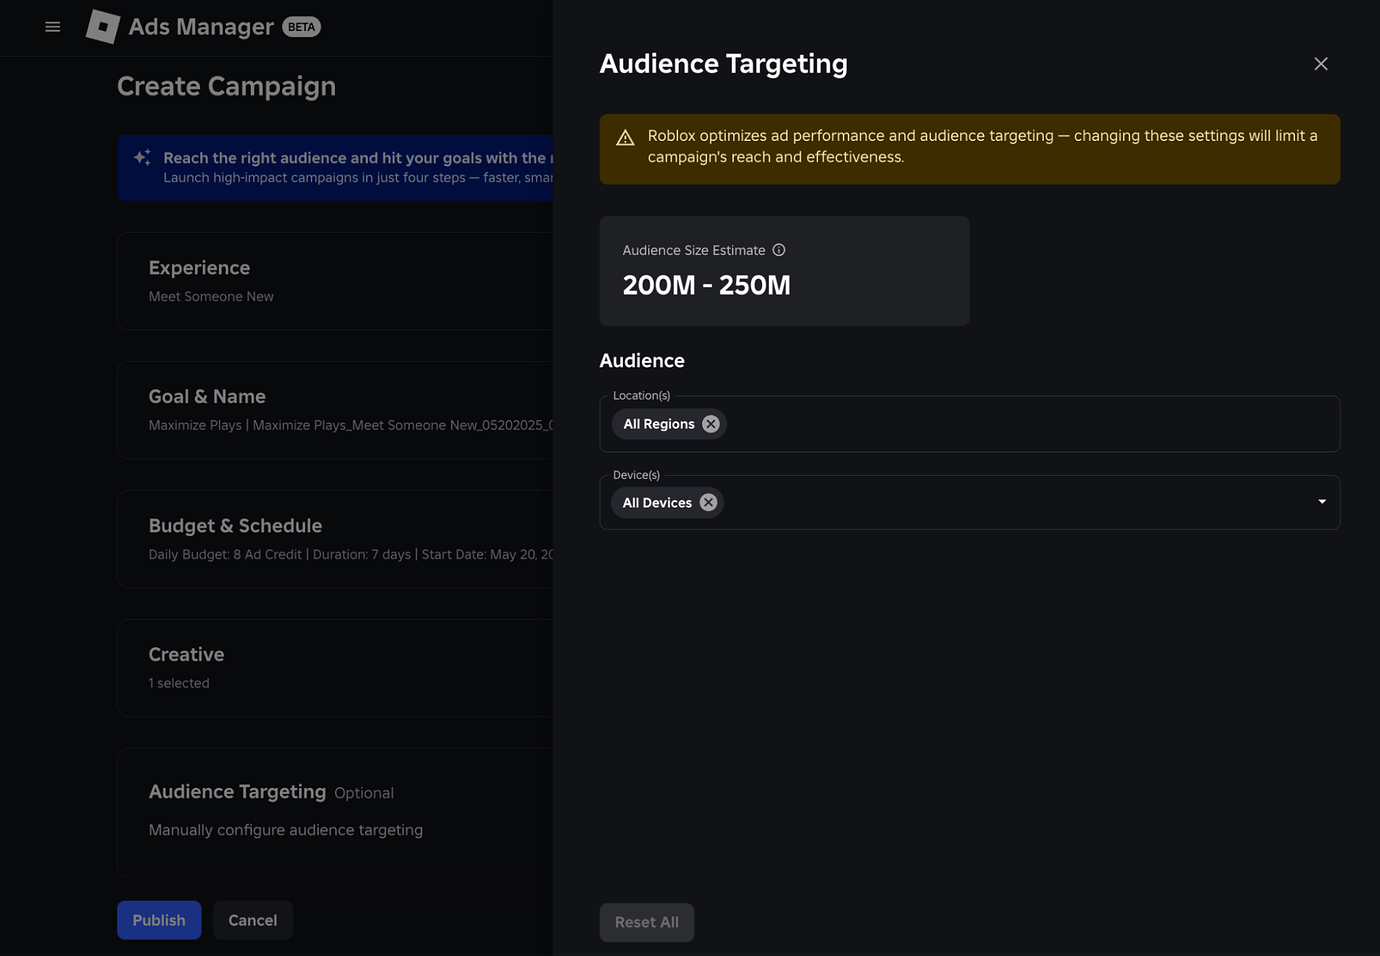Click the Audience Targeting Optional heading

[271, 792]
